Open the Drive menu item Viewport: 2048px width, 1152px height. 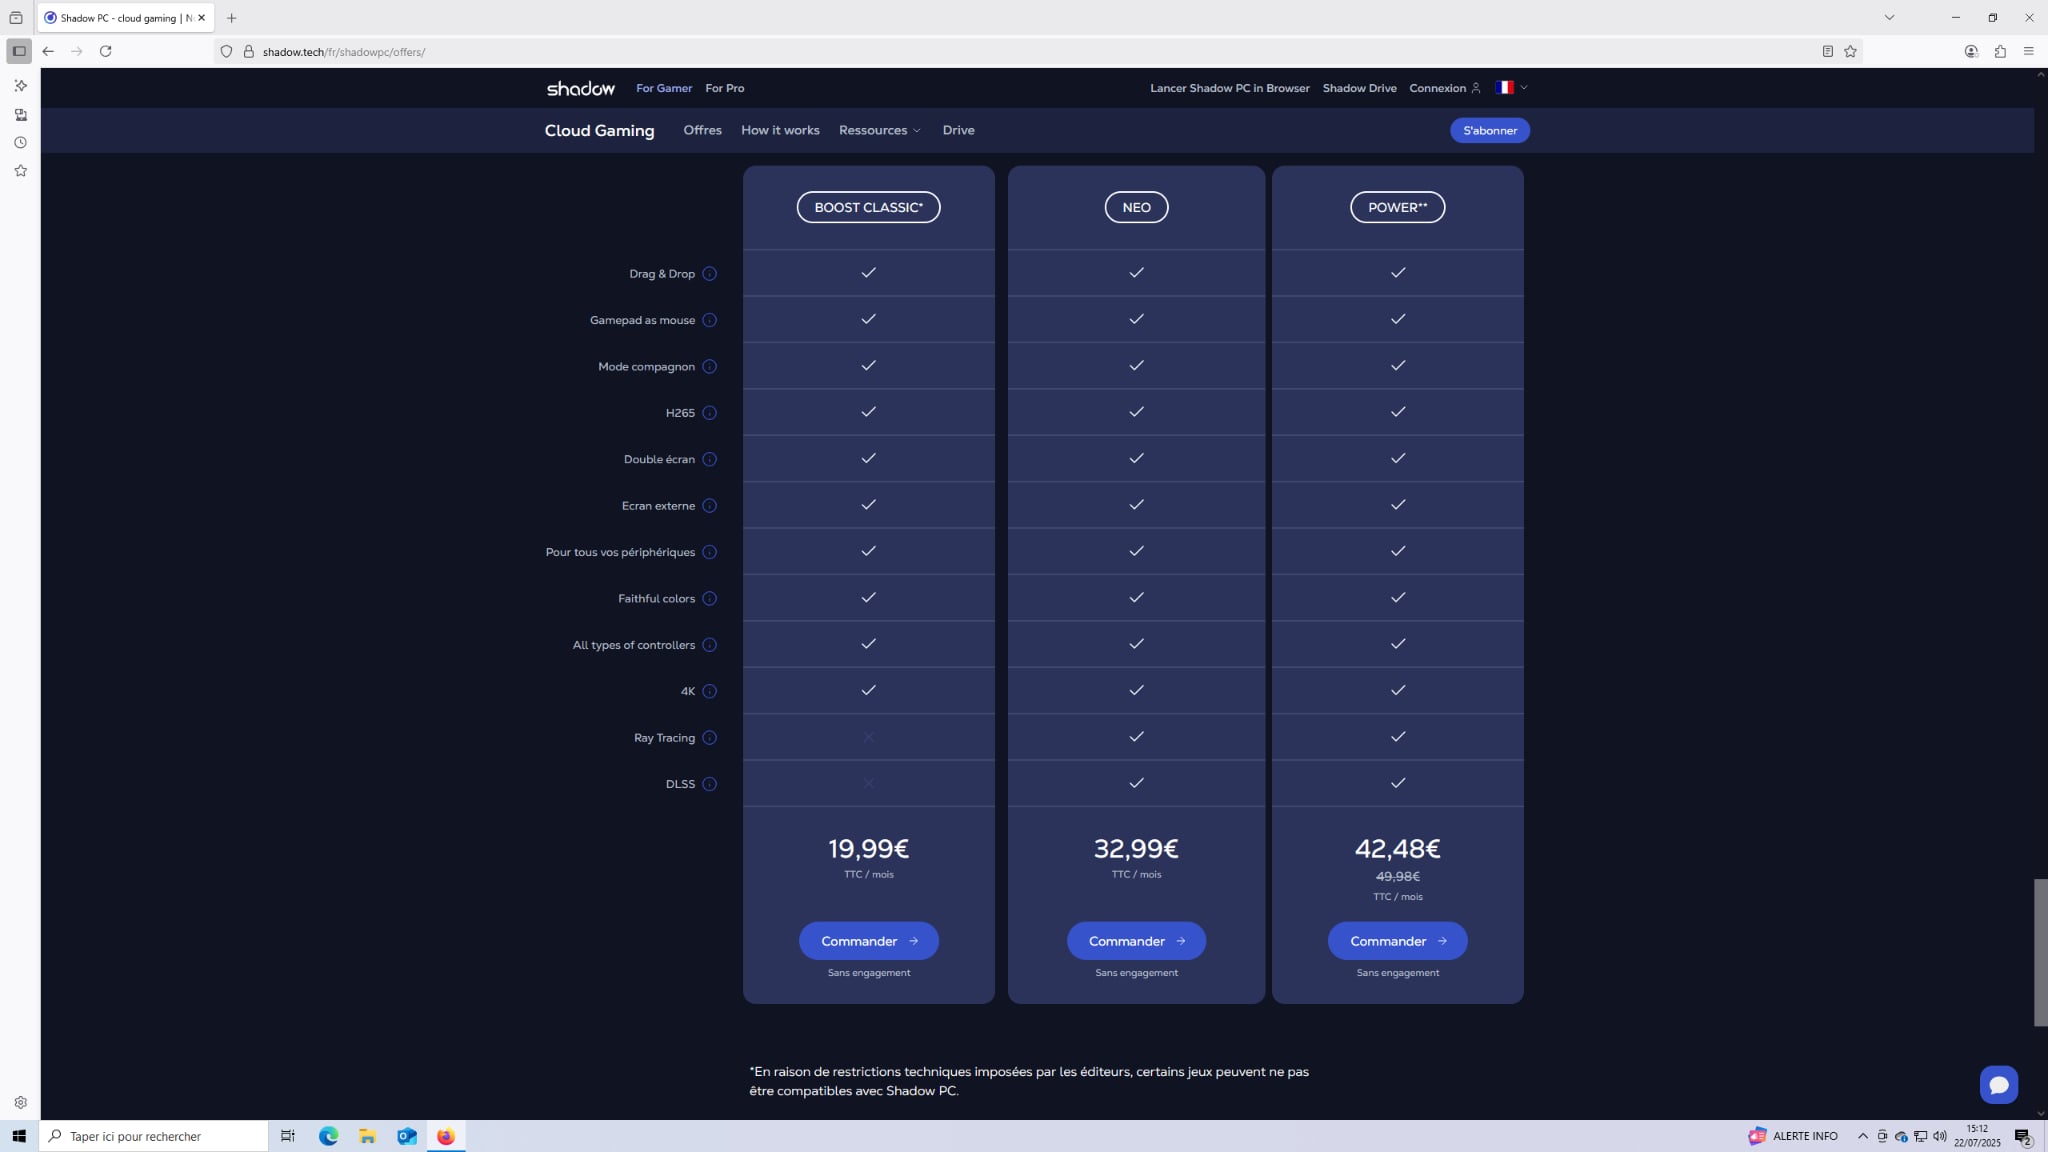(958, 131)
